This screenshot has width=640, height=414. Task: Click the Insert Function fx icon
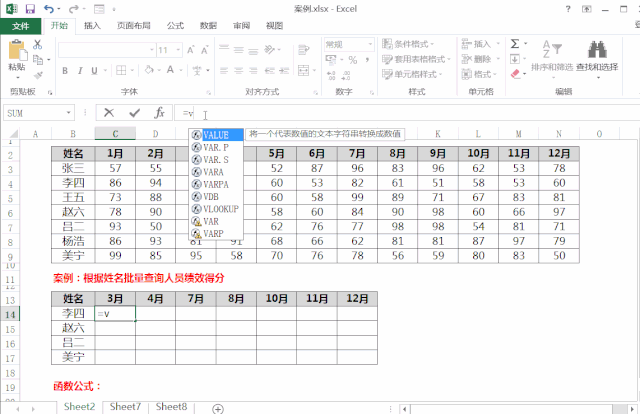(x=159, y=113)
